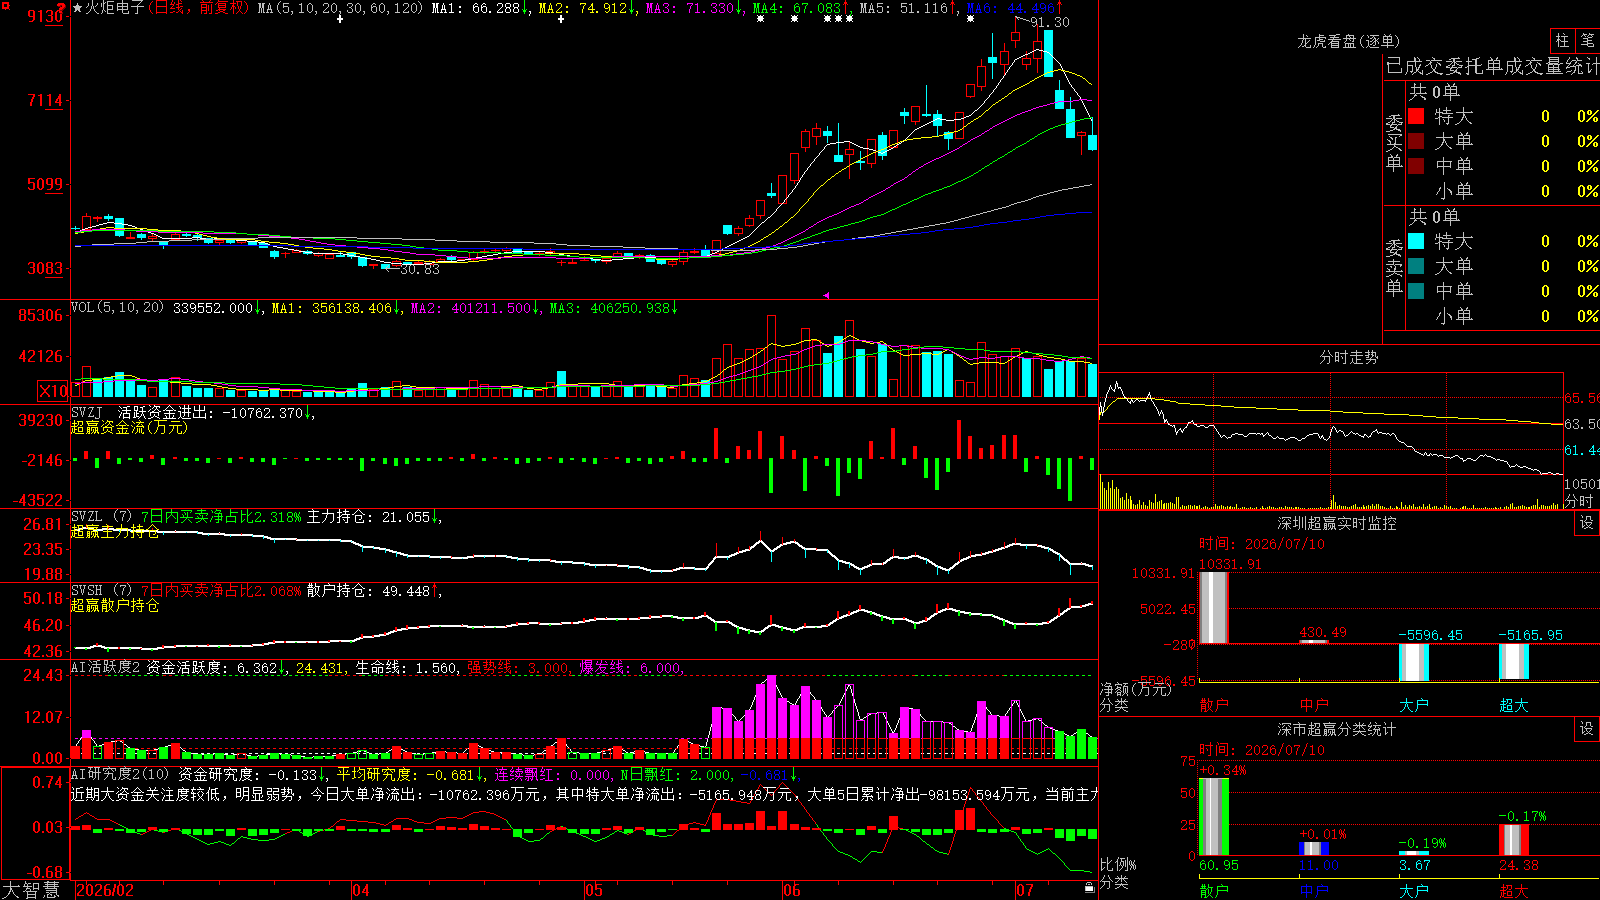Click the 平均研究度: -0.681 label
The image size is (1600, 900).
409,775
